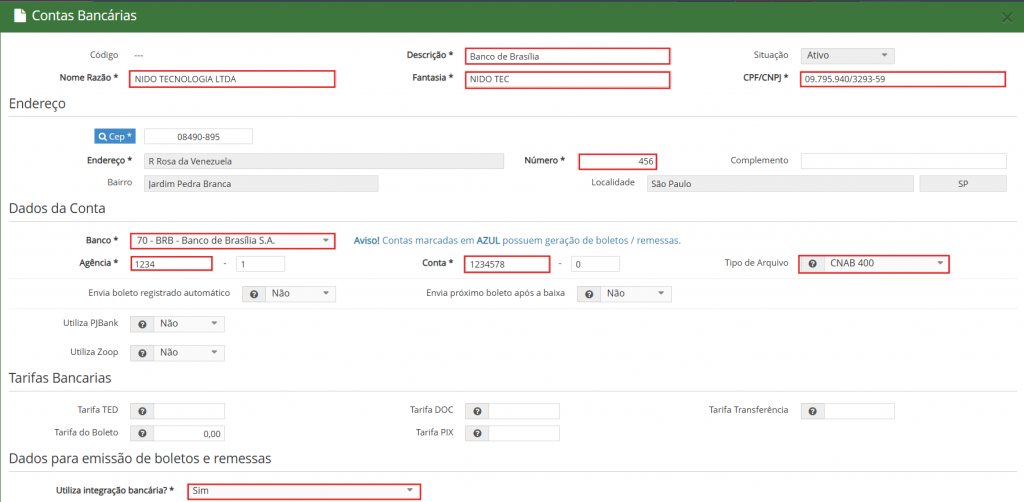The height and width of the screenshot is (502, 1024).
Task: Click help icon for Utiliza PJBank
Action: 142,324
